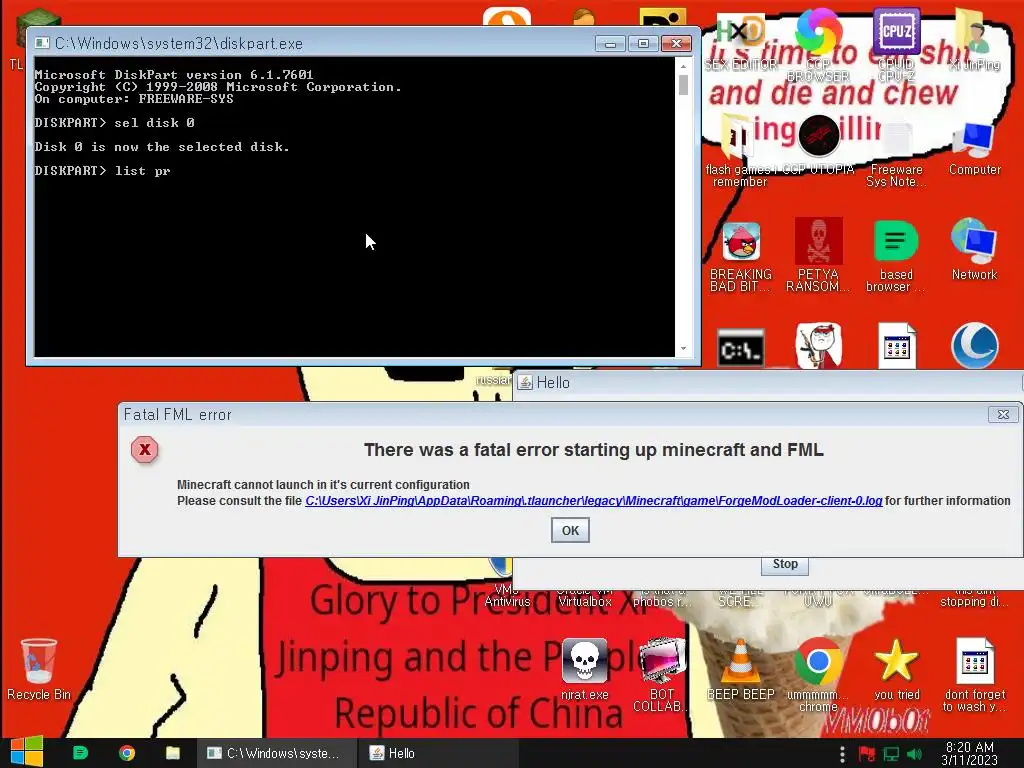
Task: Open the you tried star icon
Action: pyautogui.click(x=896, y=670)
